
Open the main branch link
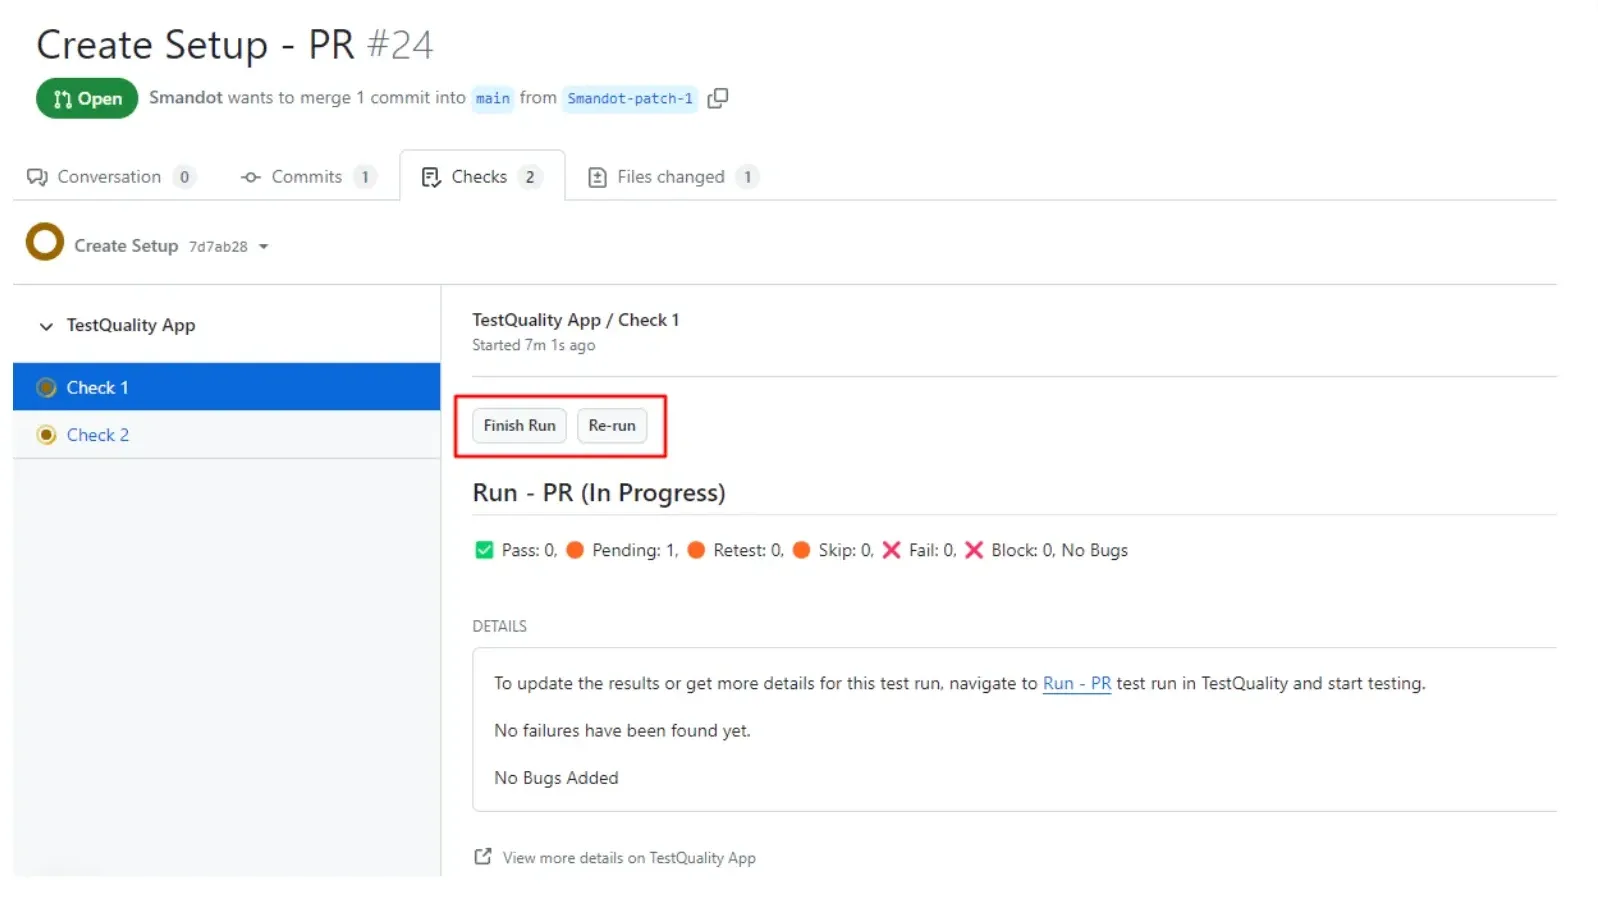[492, 98]
